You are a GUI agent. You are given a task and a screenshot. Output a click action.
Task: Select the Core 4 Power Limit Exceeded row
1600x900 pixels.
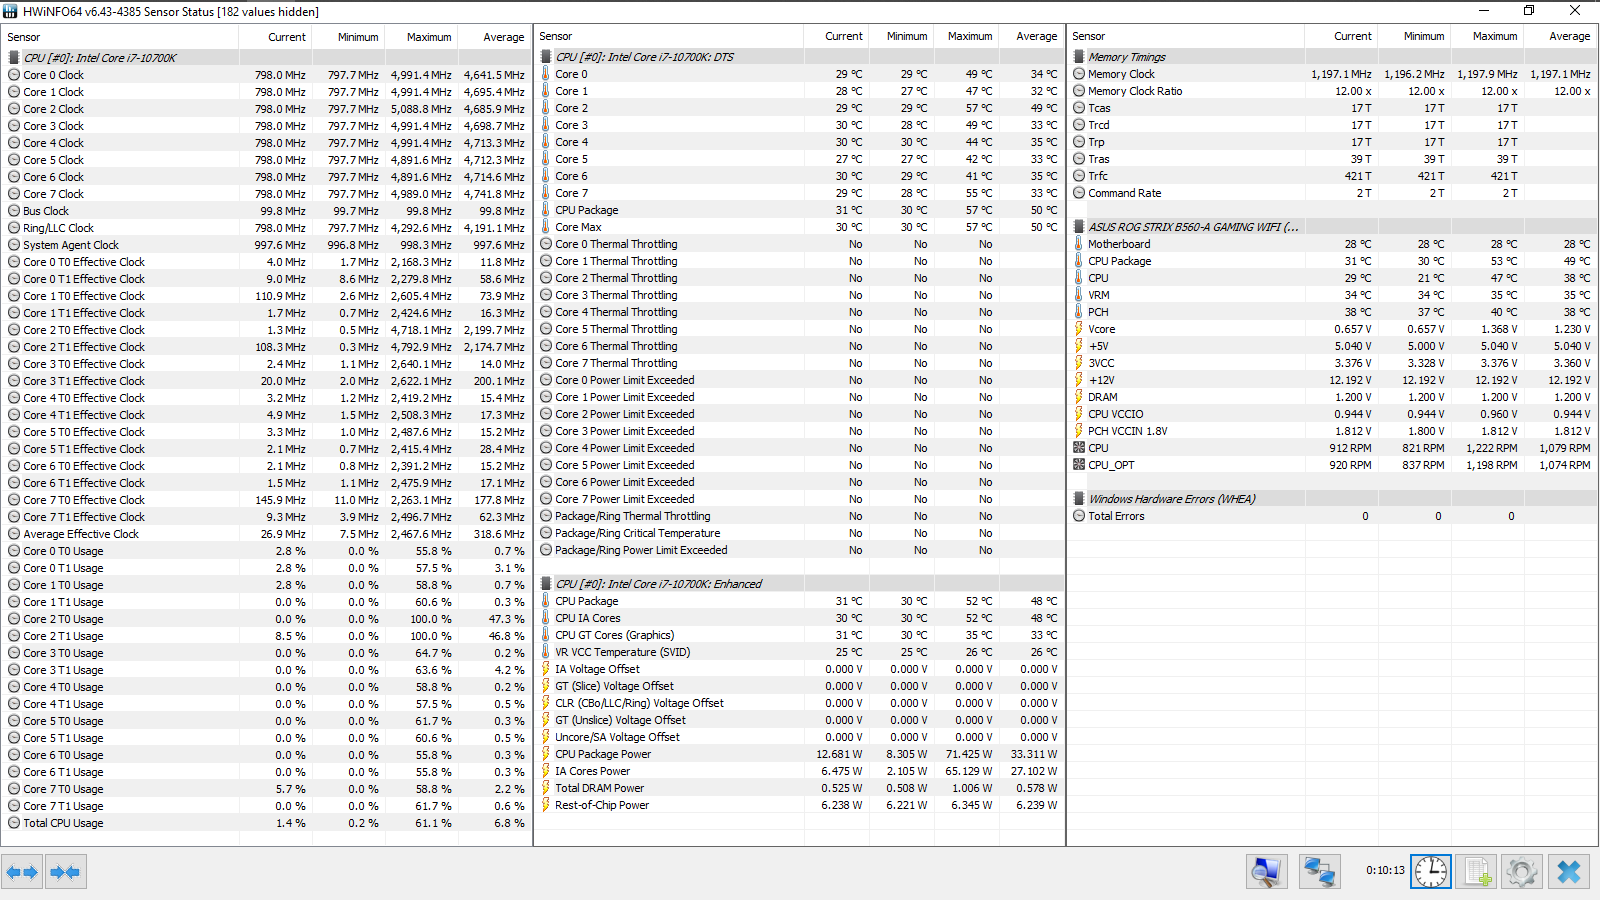pyautogui.click(x=799, y=448)
